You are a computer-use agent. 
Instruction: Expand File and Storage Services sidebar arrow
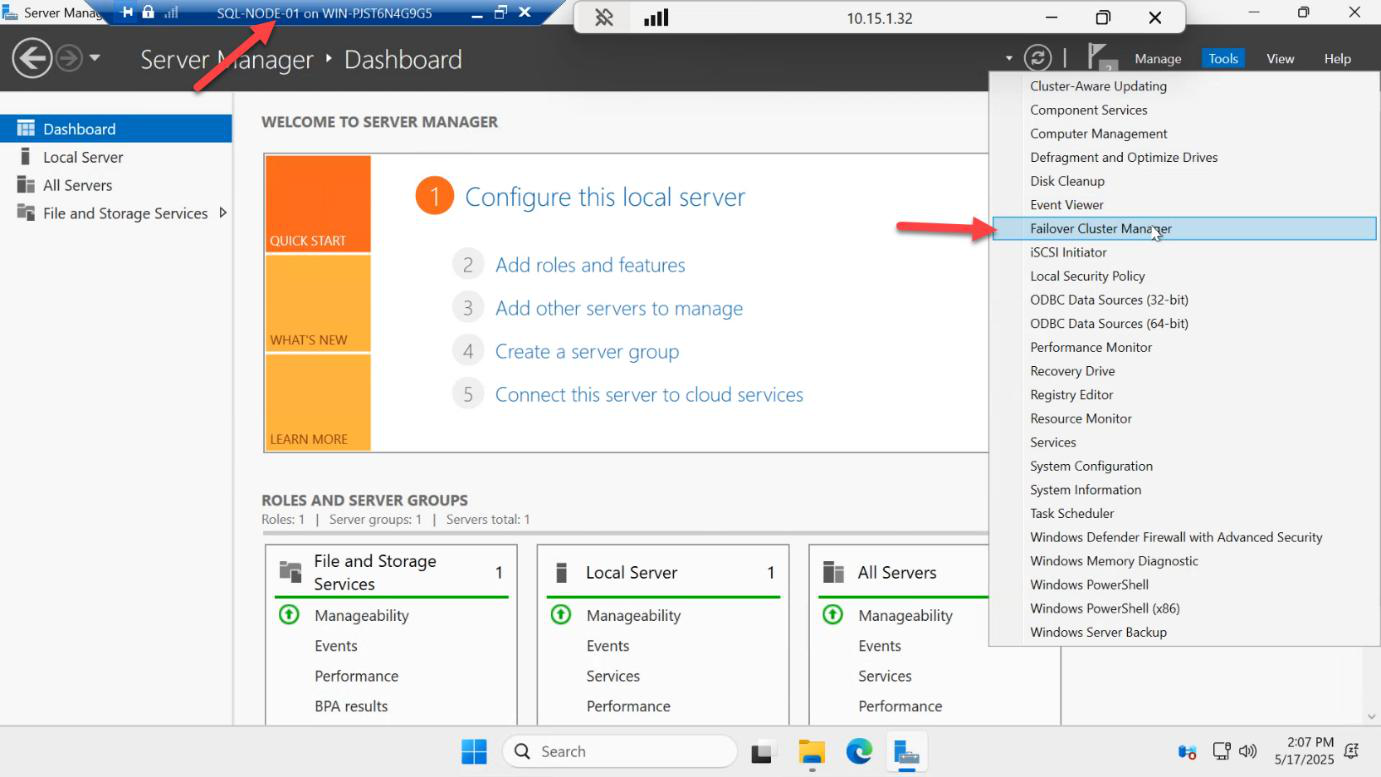point(223,213)
